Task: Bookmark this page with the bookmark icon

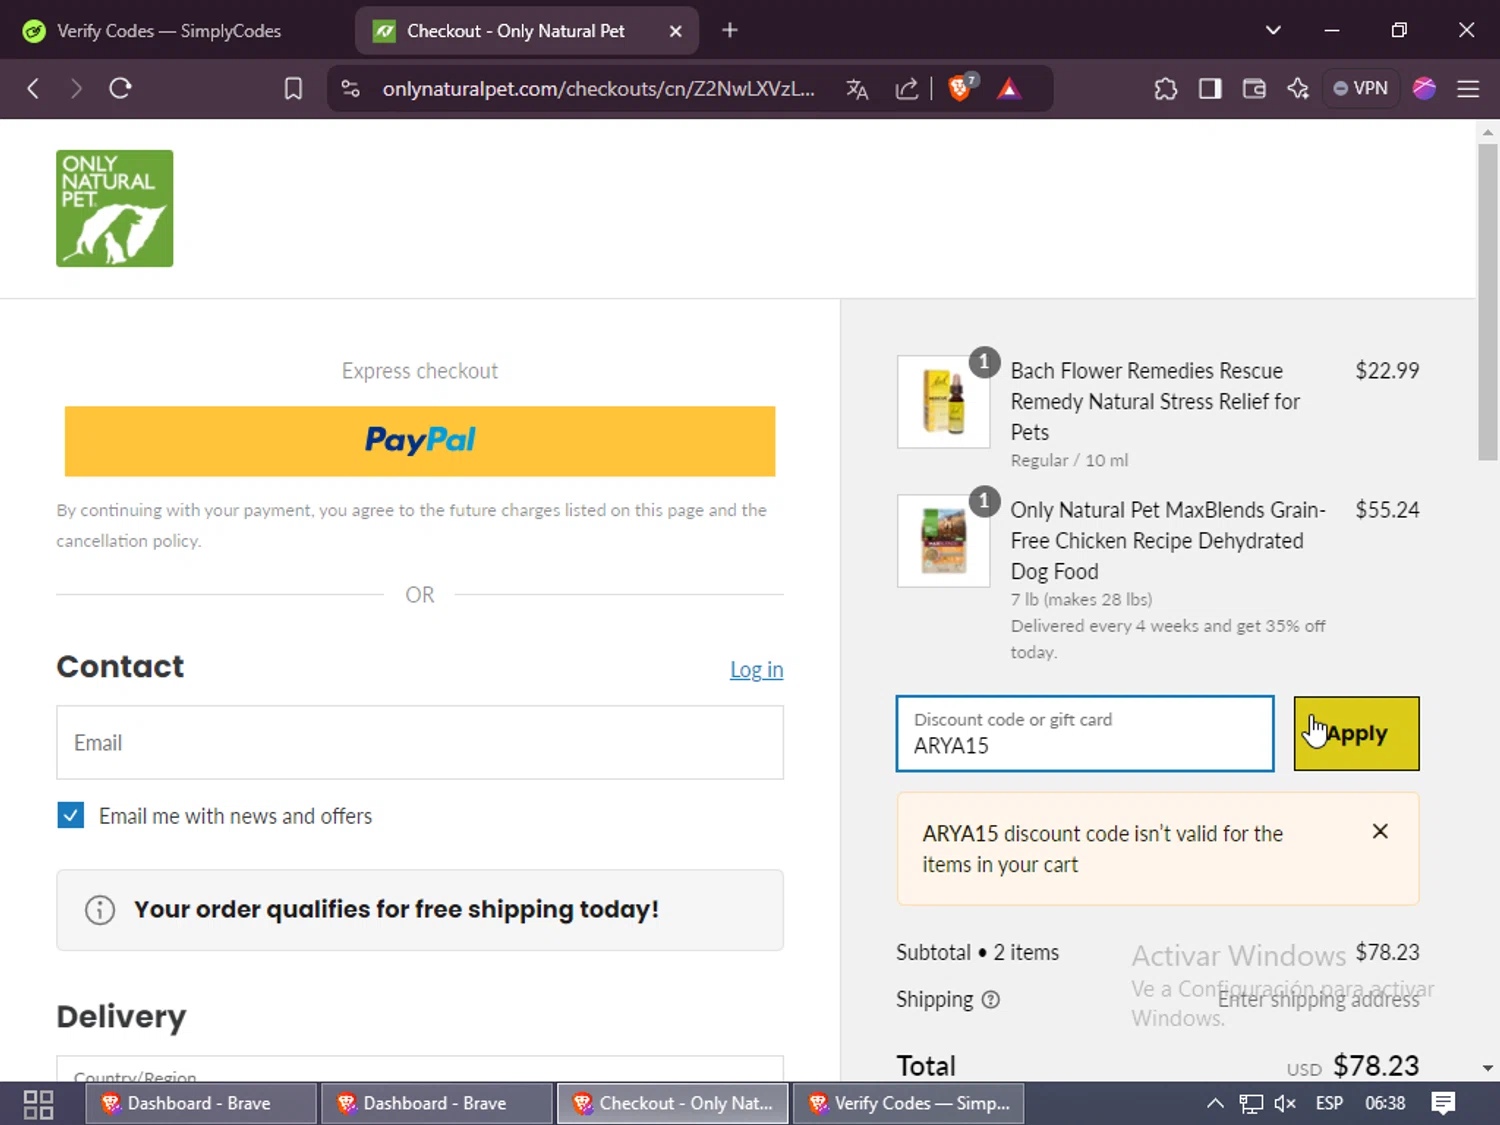Action: pyautogui.click(x=293, y=89)
